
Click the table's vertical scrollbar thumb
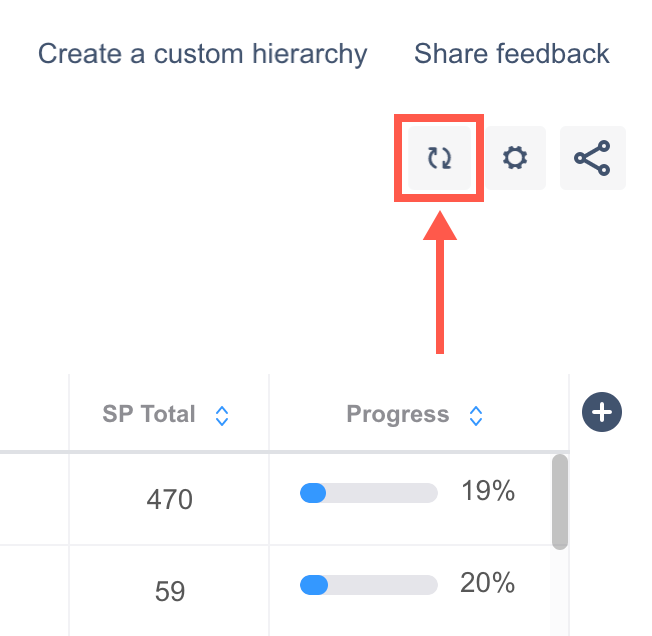[x=560, y=500]
